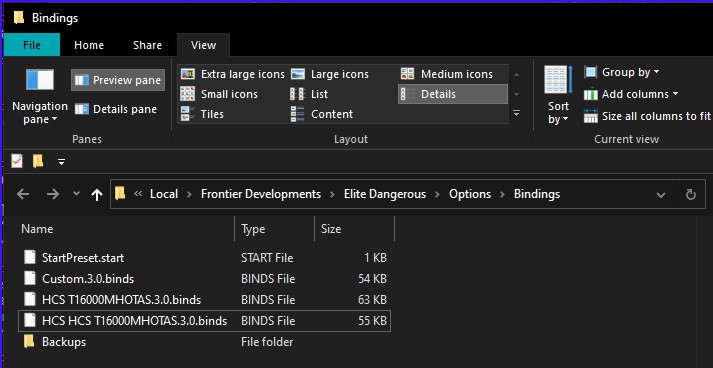Viewport: 713px width, 368px height.
Task: Click the Properties quick access icon
Action: (x=17, y=161)
